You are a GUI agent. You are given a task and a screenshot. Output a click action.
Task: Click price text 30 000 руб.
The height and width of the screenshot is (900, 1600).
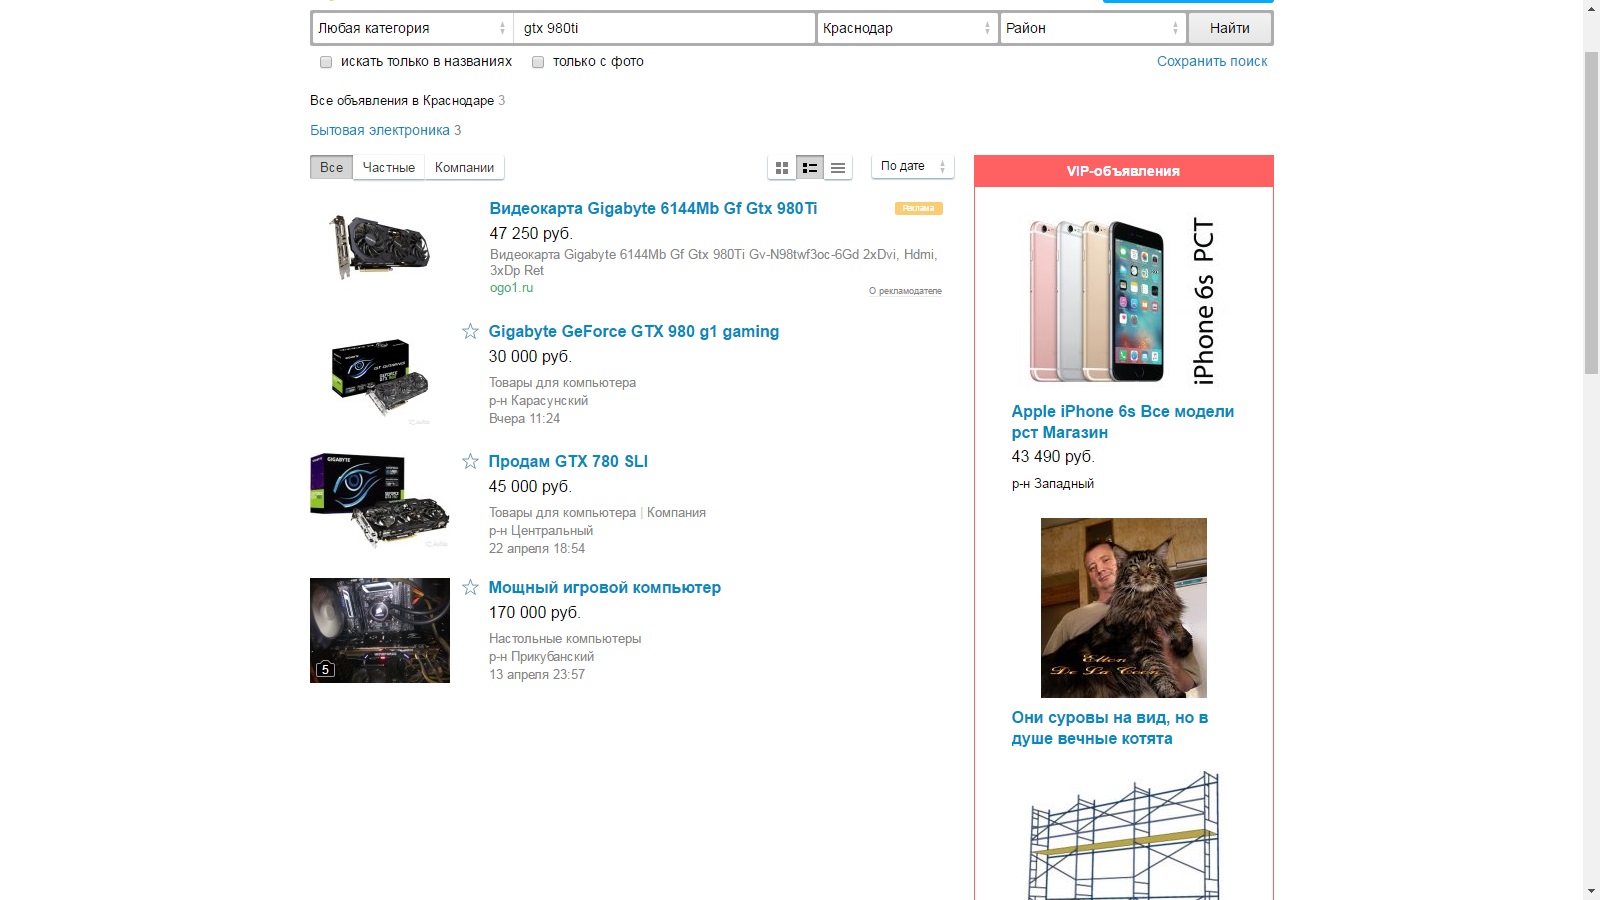click(530, 356)
